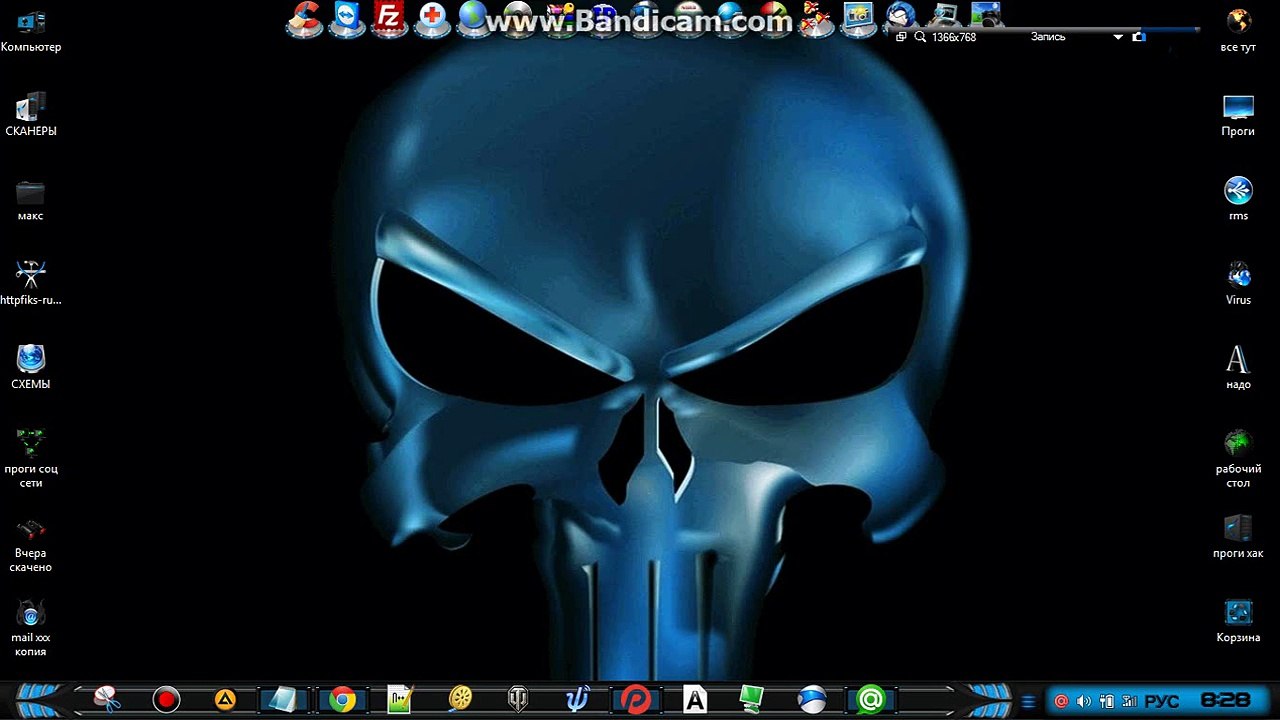
Task: Open FileZilla from the top dock
Action: pos(389,18)
